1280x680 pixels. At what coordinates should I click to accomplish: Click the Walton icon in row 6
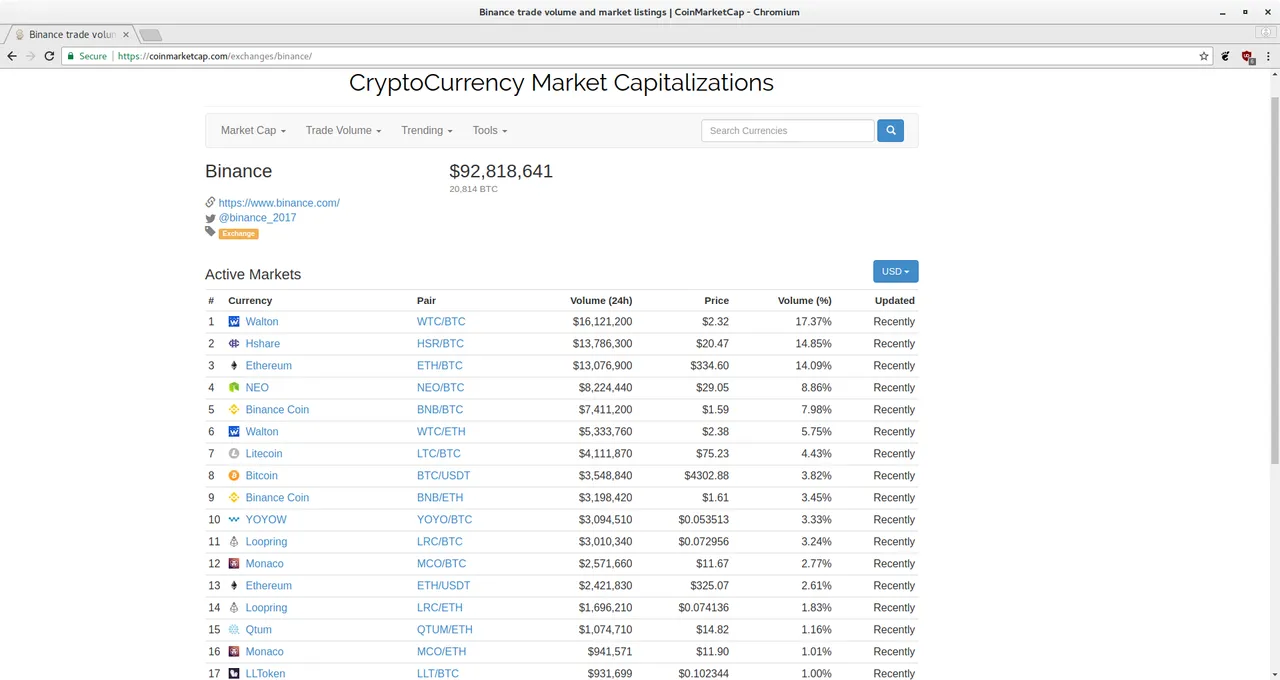pyautogui.click(x=234, y=432)
